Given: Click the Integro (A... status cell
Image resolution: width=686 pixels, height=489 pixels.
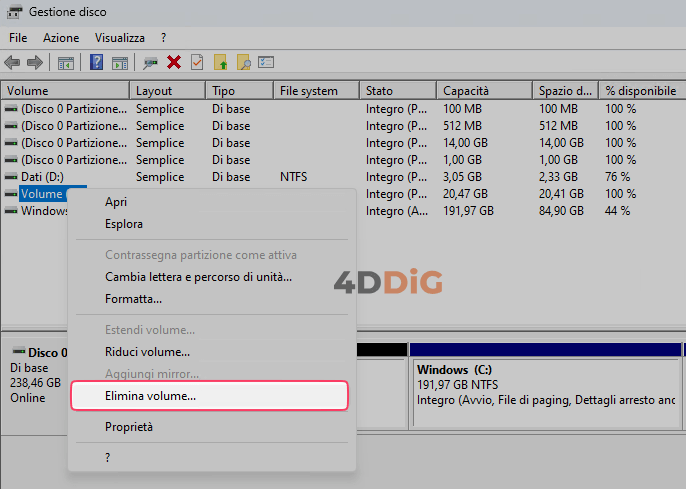Looking at the screenshot, I should (x=397, y=211).
